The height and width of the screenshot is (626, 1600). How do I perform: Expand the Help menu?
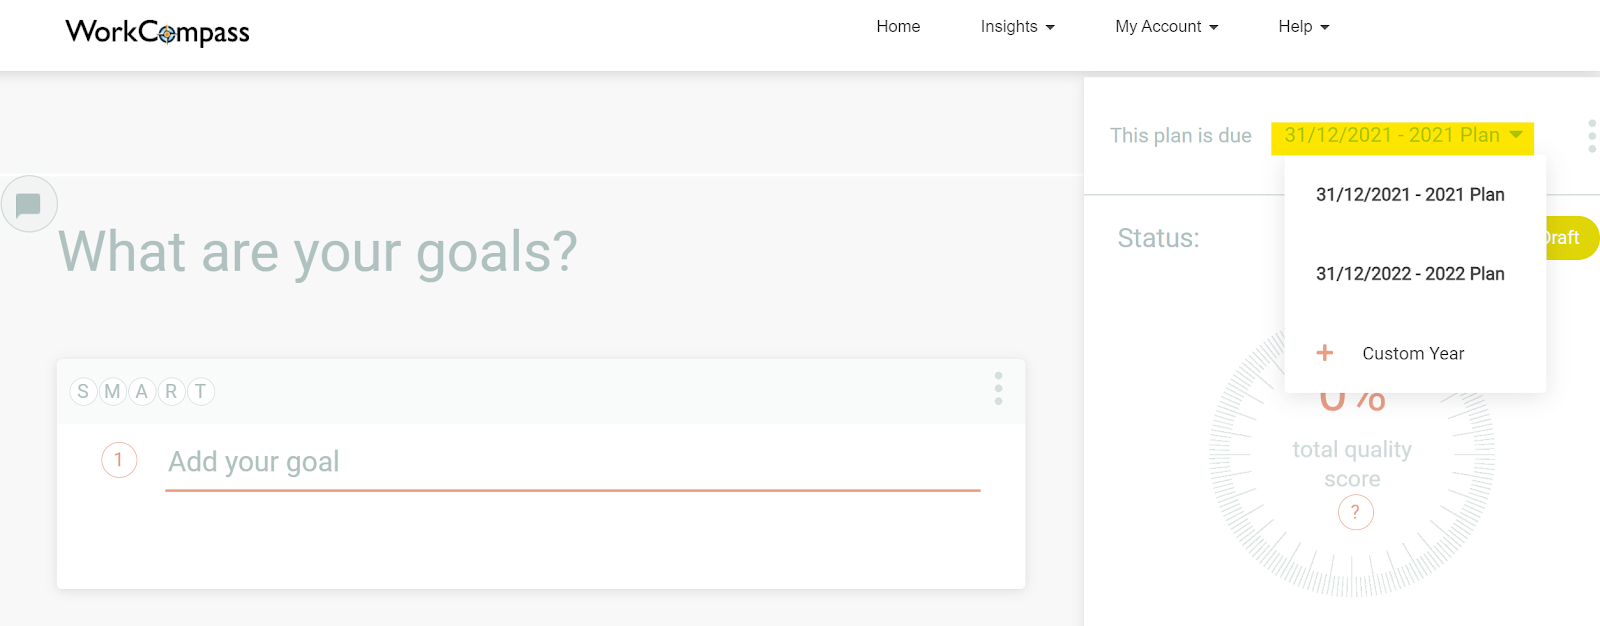point(1303,27)
